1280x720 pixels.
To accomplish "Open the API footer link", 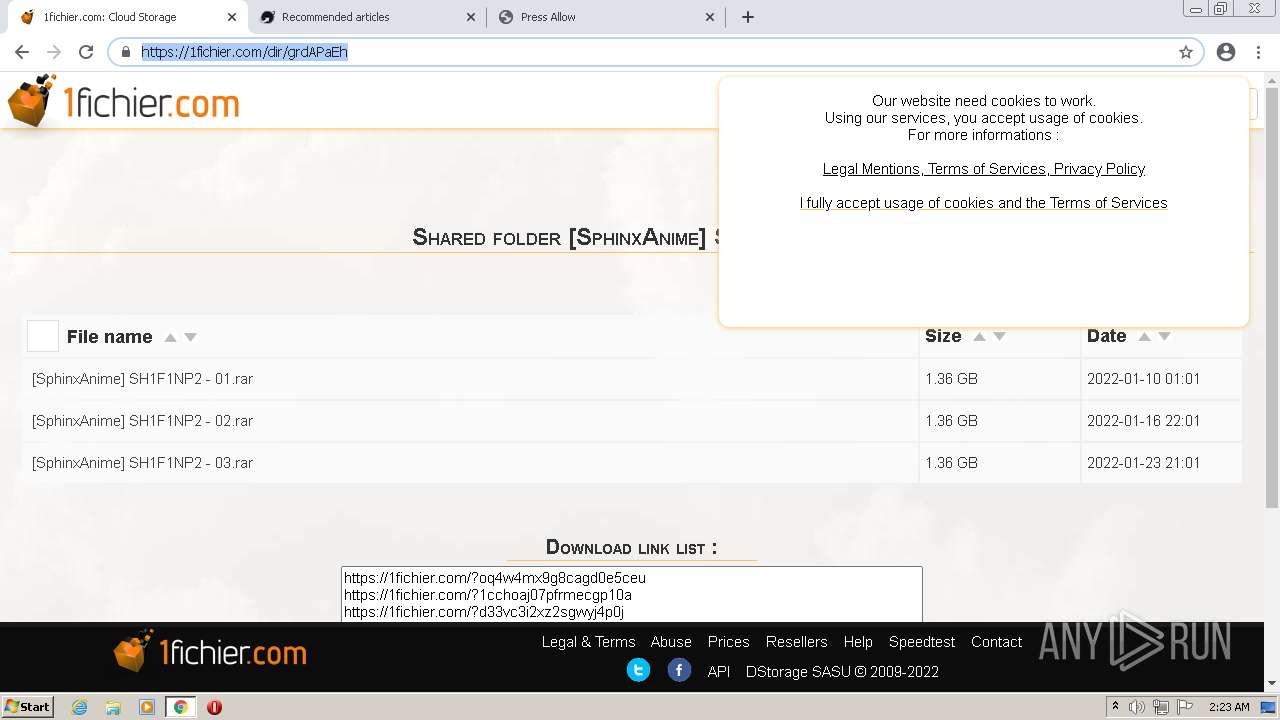I will (x=719, y=672).
